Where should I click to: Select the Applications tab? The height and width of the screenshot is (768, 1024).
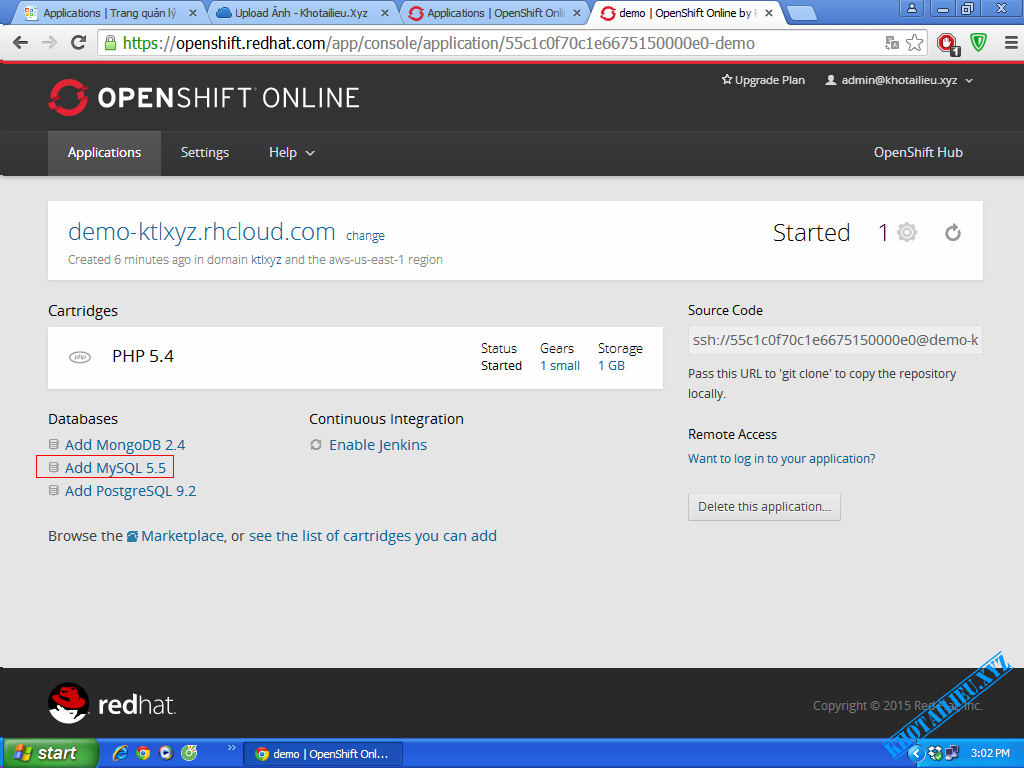(104, 152)
